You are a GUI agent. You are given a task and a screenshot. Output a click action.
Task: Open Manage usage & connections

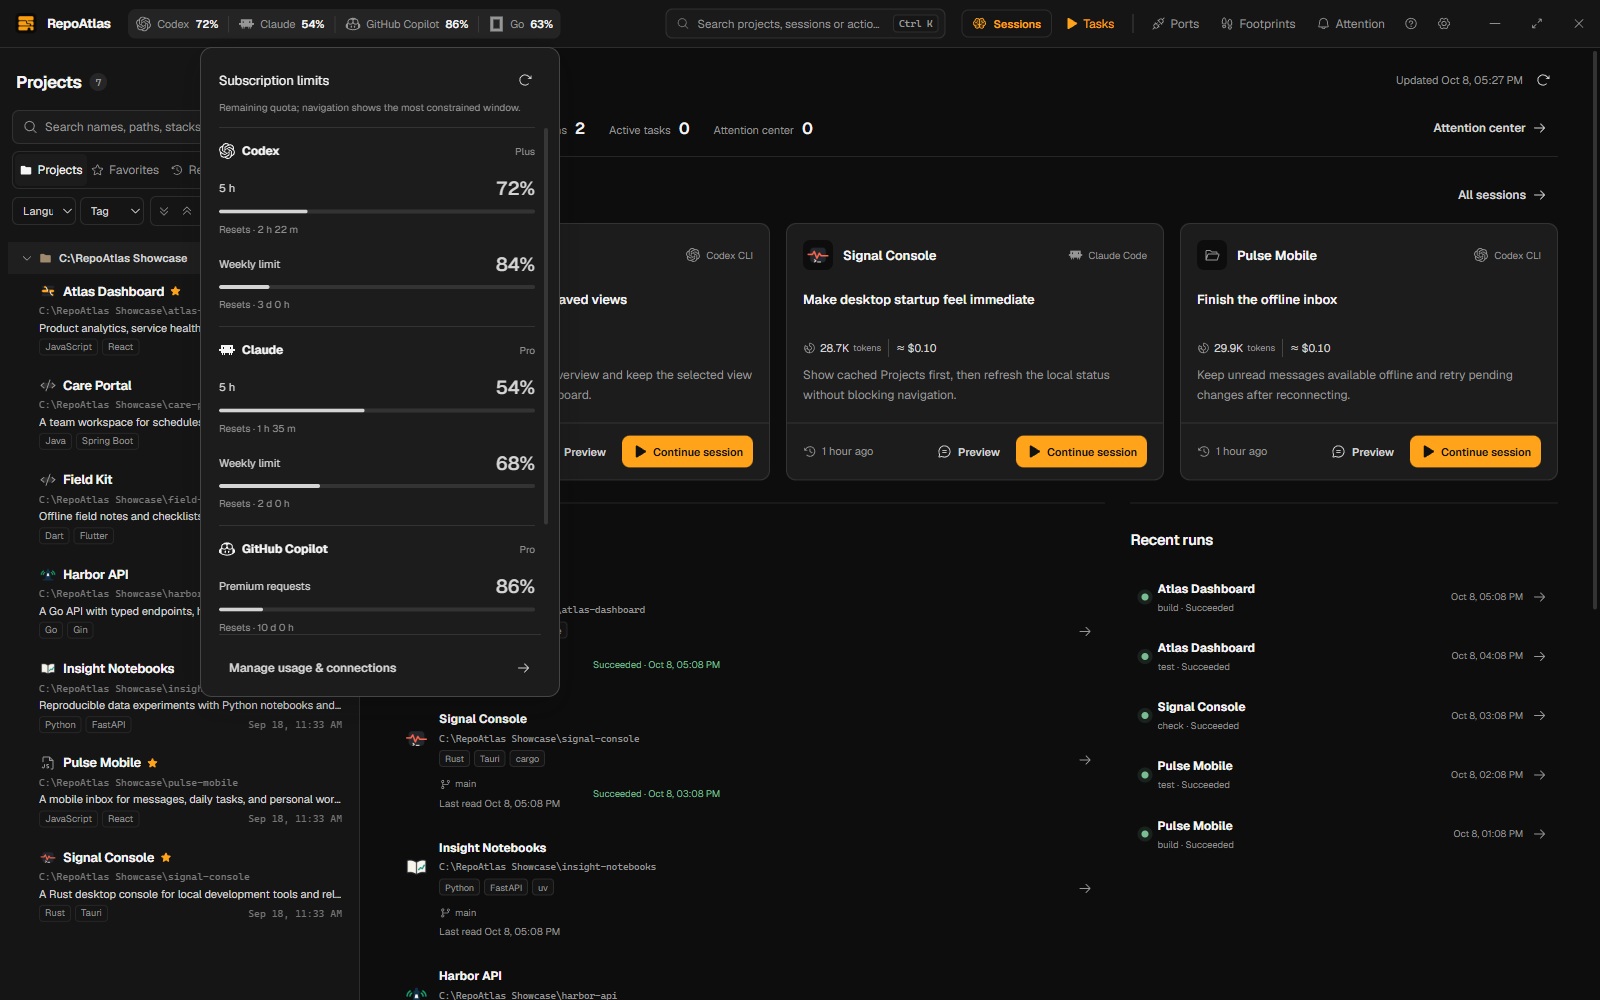379,668
